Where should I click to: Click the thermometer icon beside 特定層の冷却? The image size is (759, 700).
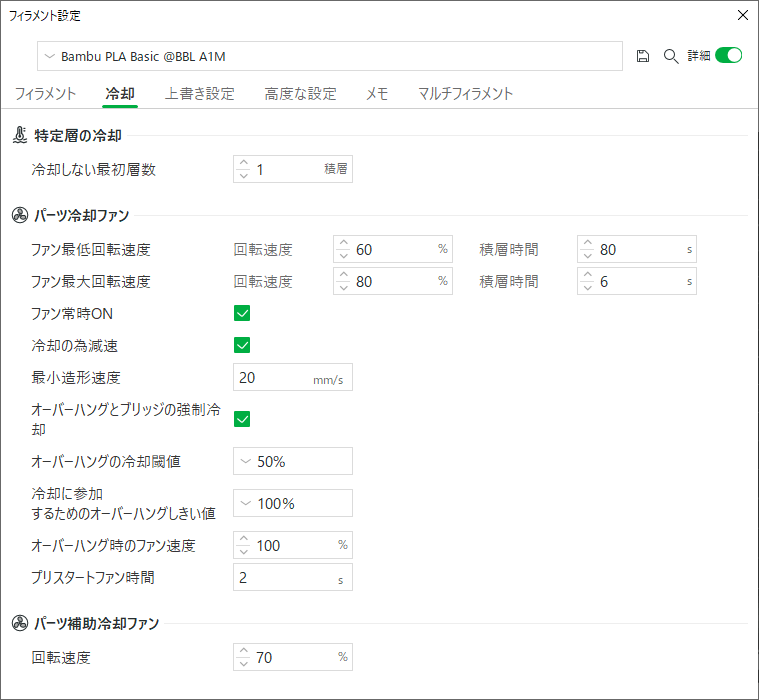tap(20, 135)
